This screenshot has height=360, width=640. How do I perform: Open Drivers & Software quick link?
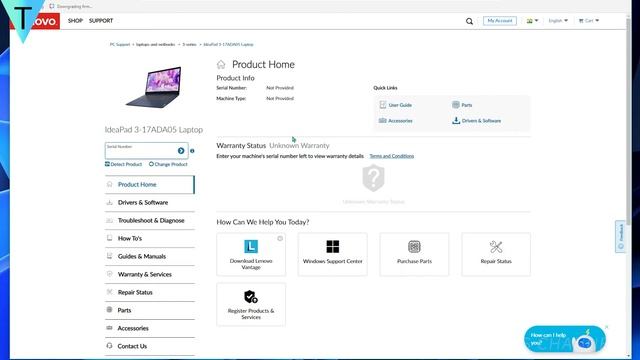(476, 121)
